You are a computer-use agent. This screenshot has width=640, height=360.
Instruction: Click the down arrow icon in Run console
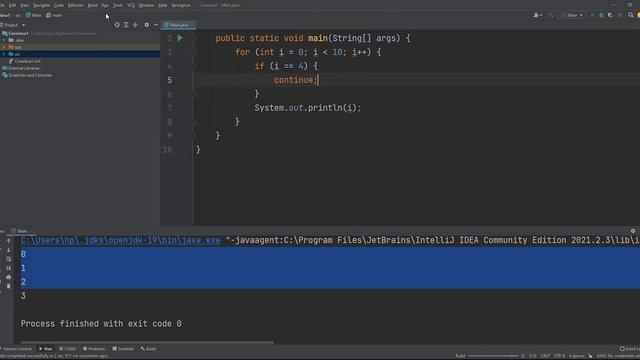coord(9,250)
